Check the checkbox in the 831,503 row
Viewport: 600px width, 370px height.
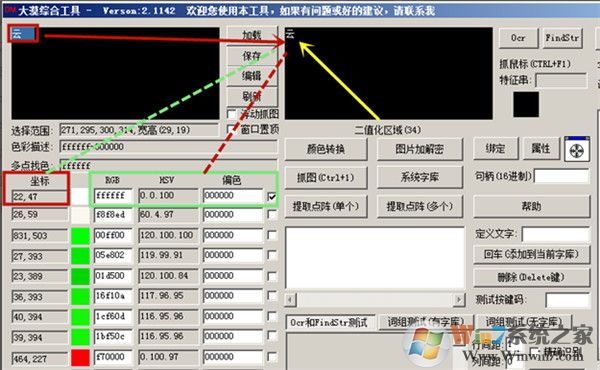(272, 235)
